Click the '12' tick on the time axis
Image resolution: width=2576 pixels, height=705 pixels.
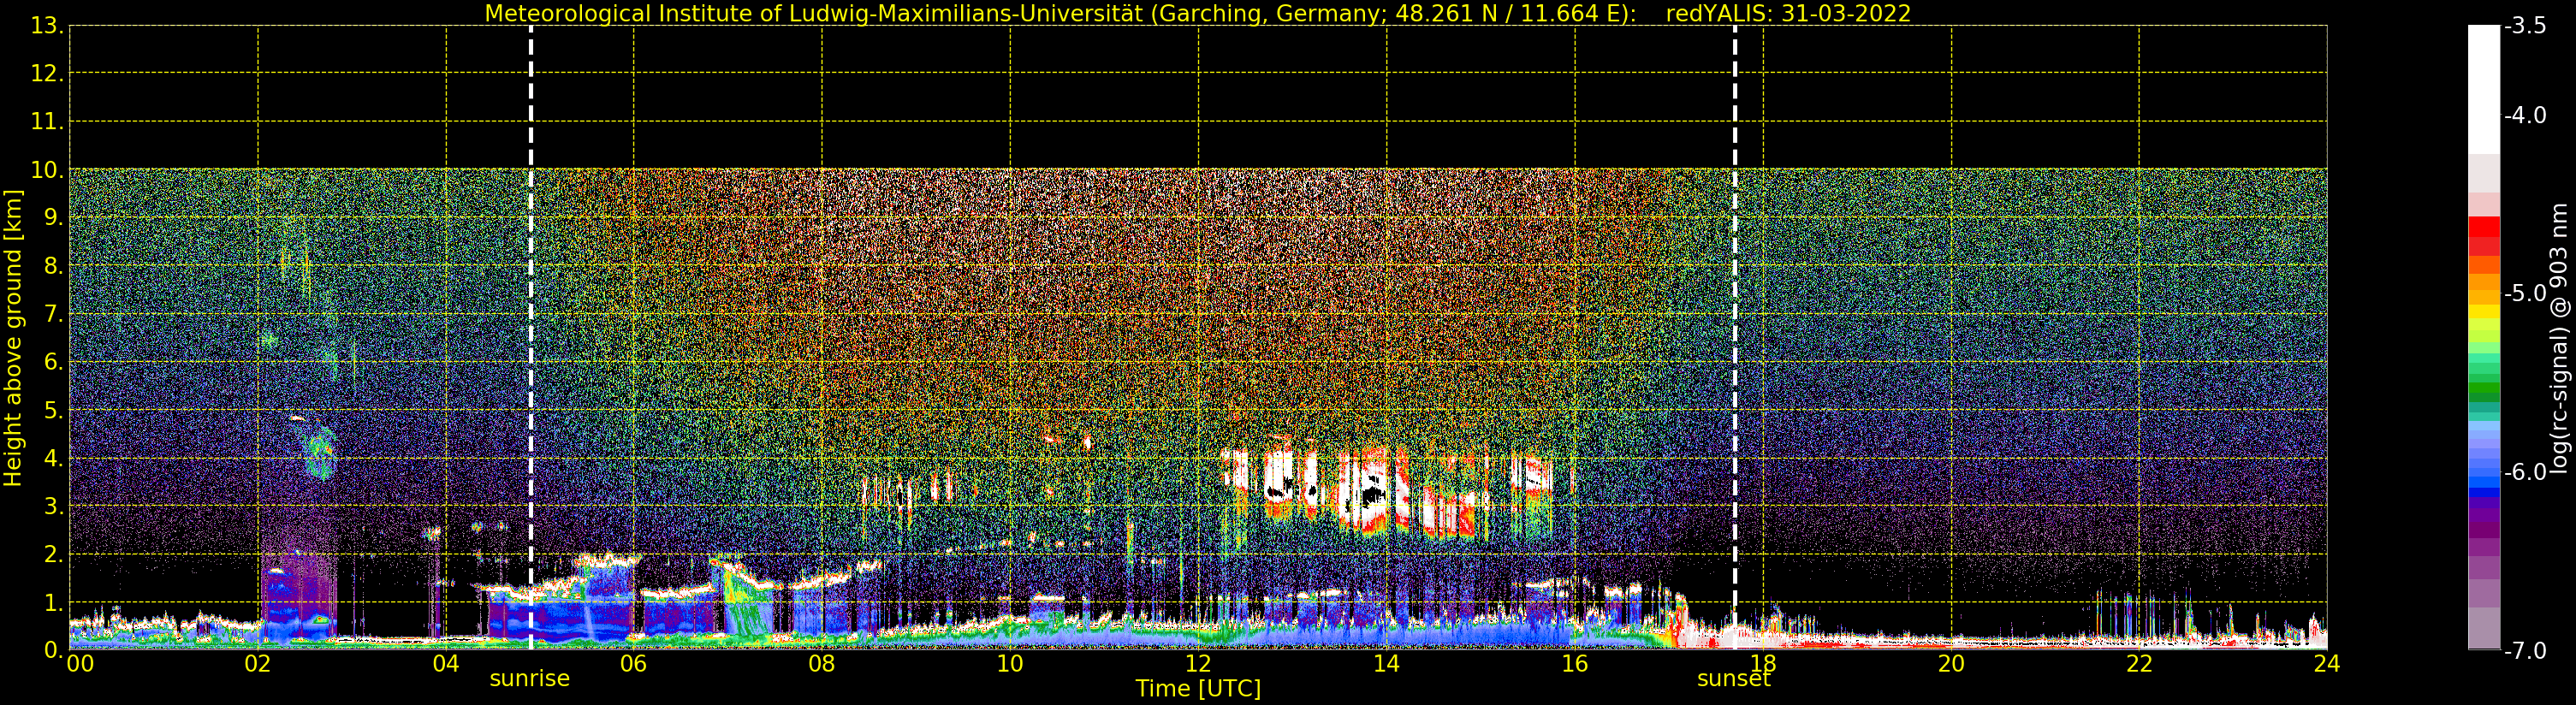coord(1198,664)
